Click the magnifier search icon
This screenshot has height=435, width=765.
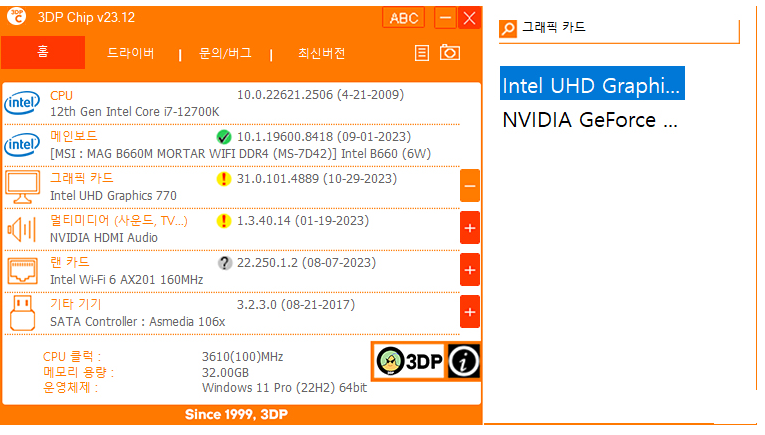pos(508,28)
